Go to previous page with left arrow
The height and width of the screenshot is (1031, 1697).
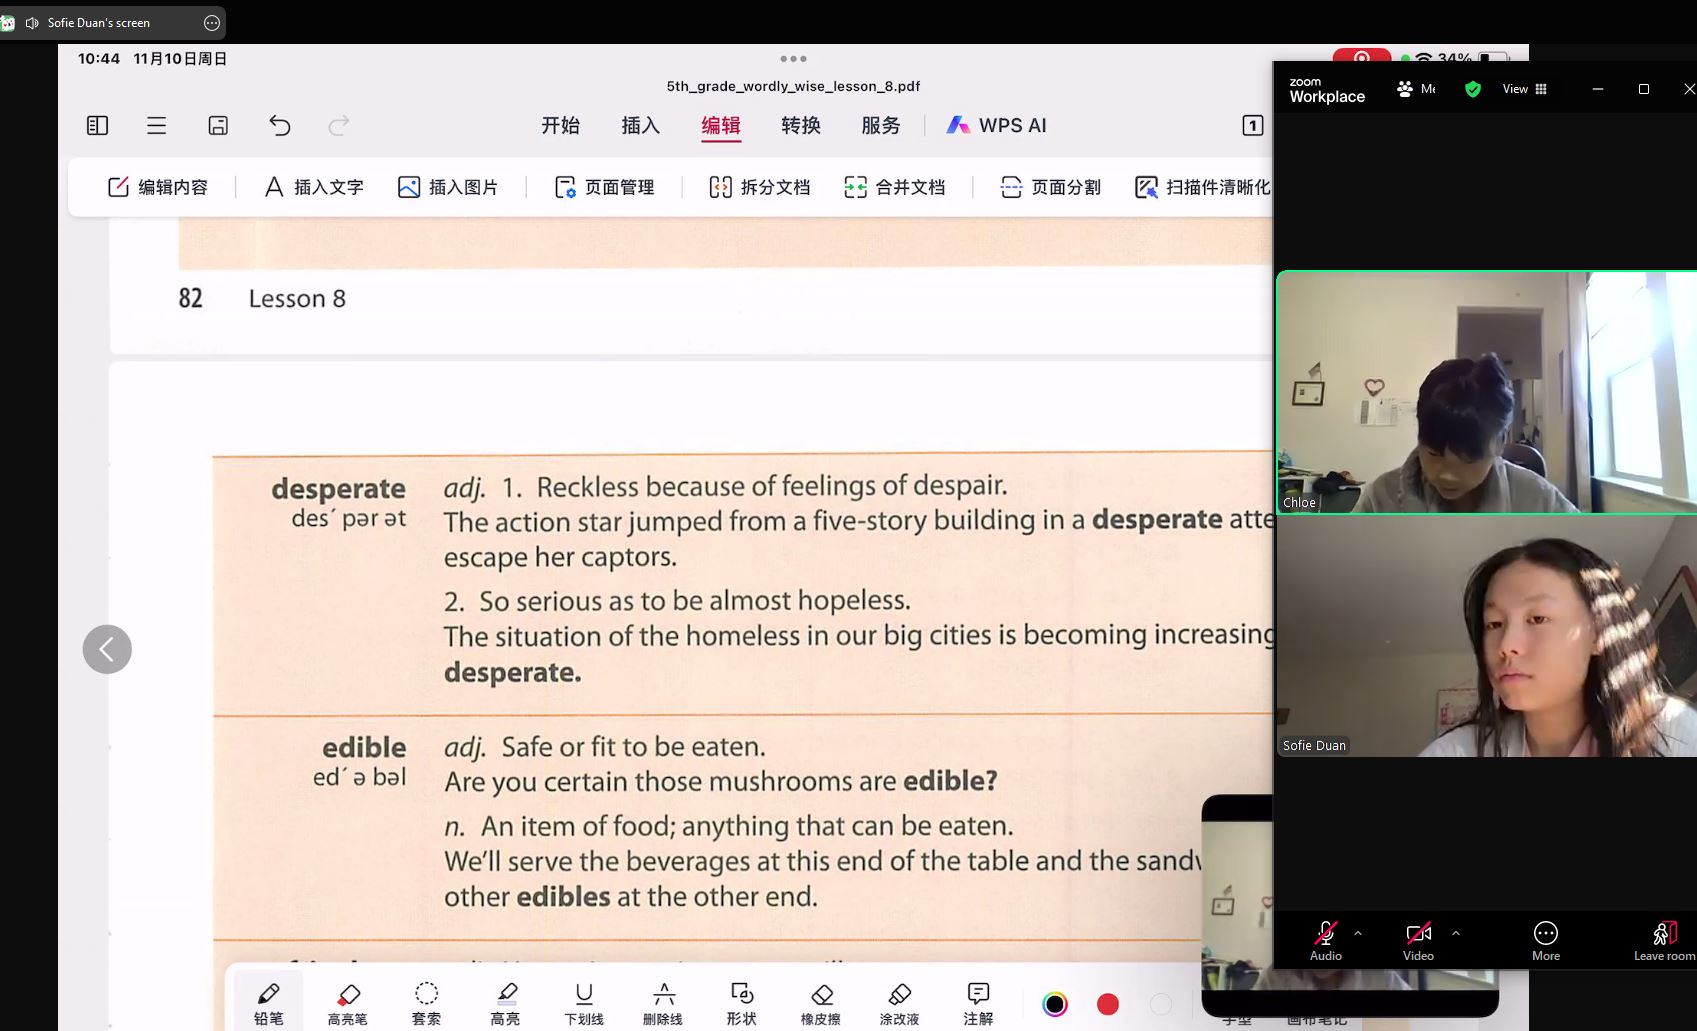(107, 649)
